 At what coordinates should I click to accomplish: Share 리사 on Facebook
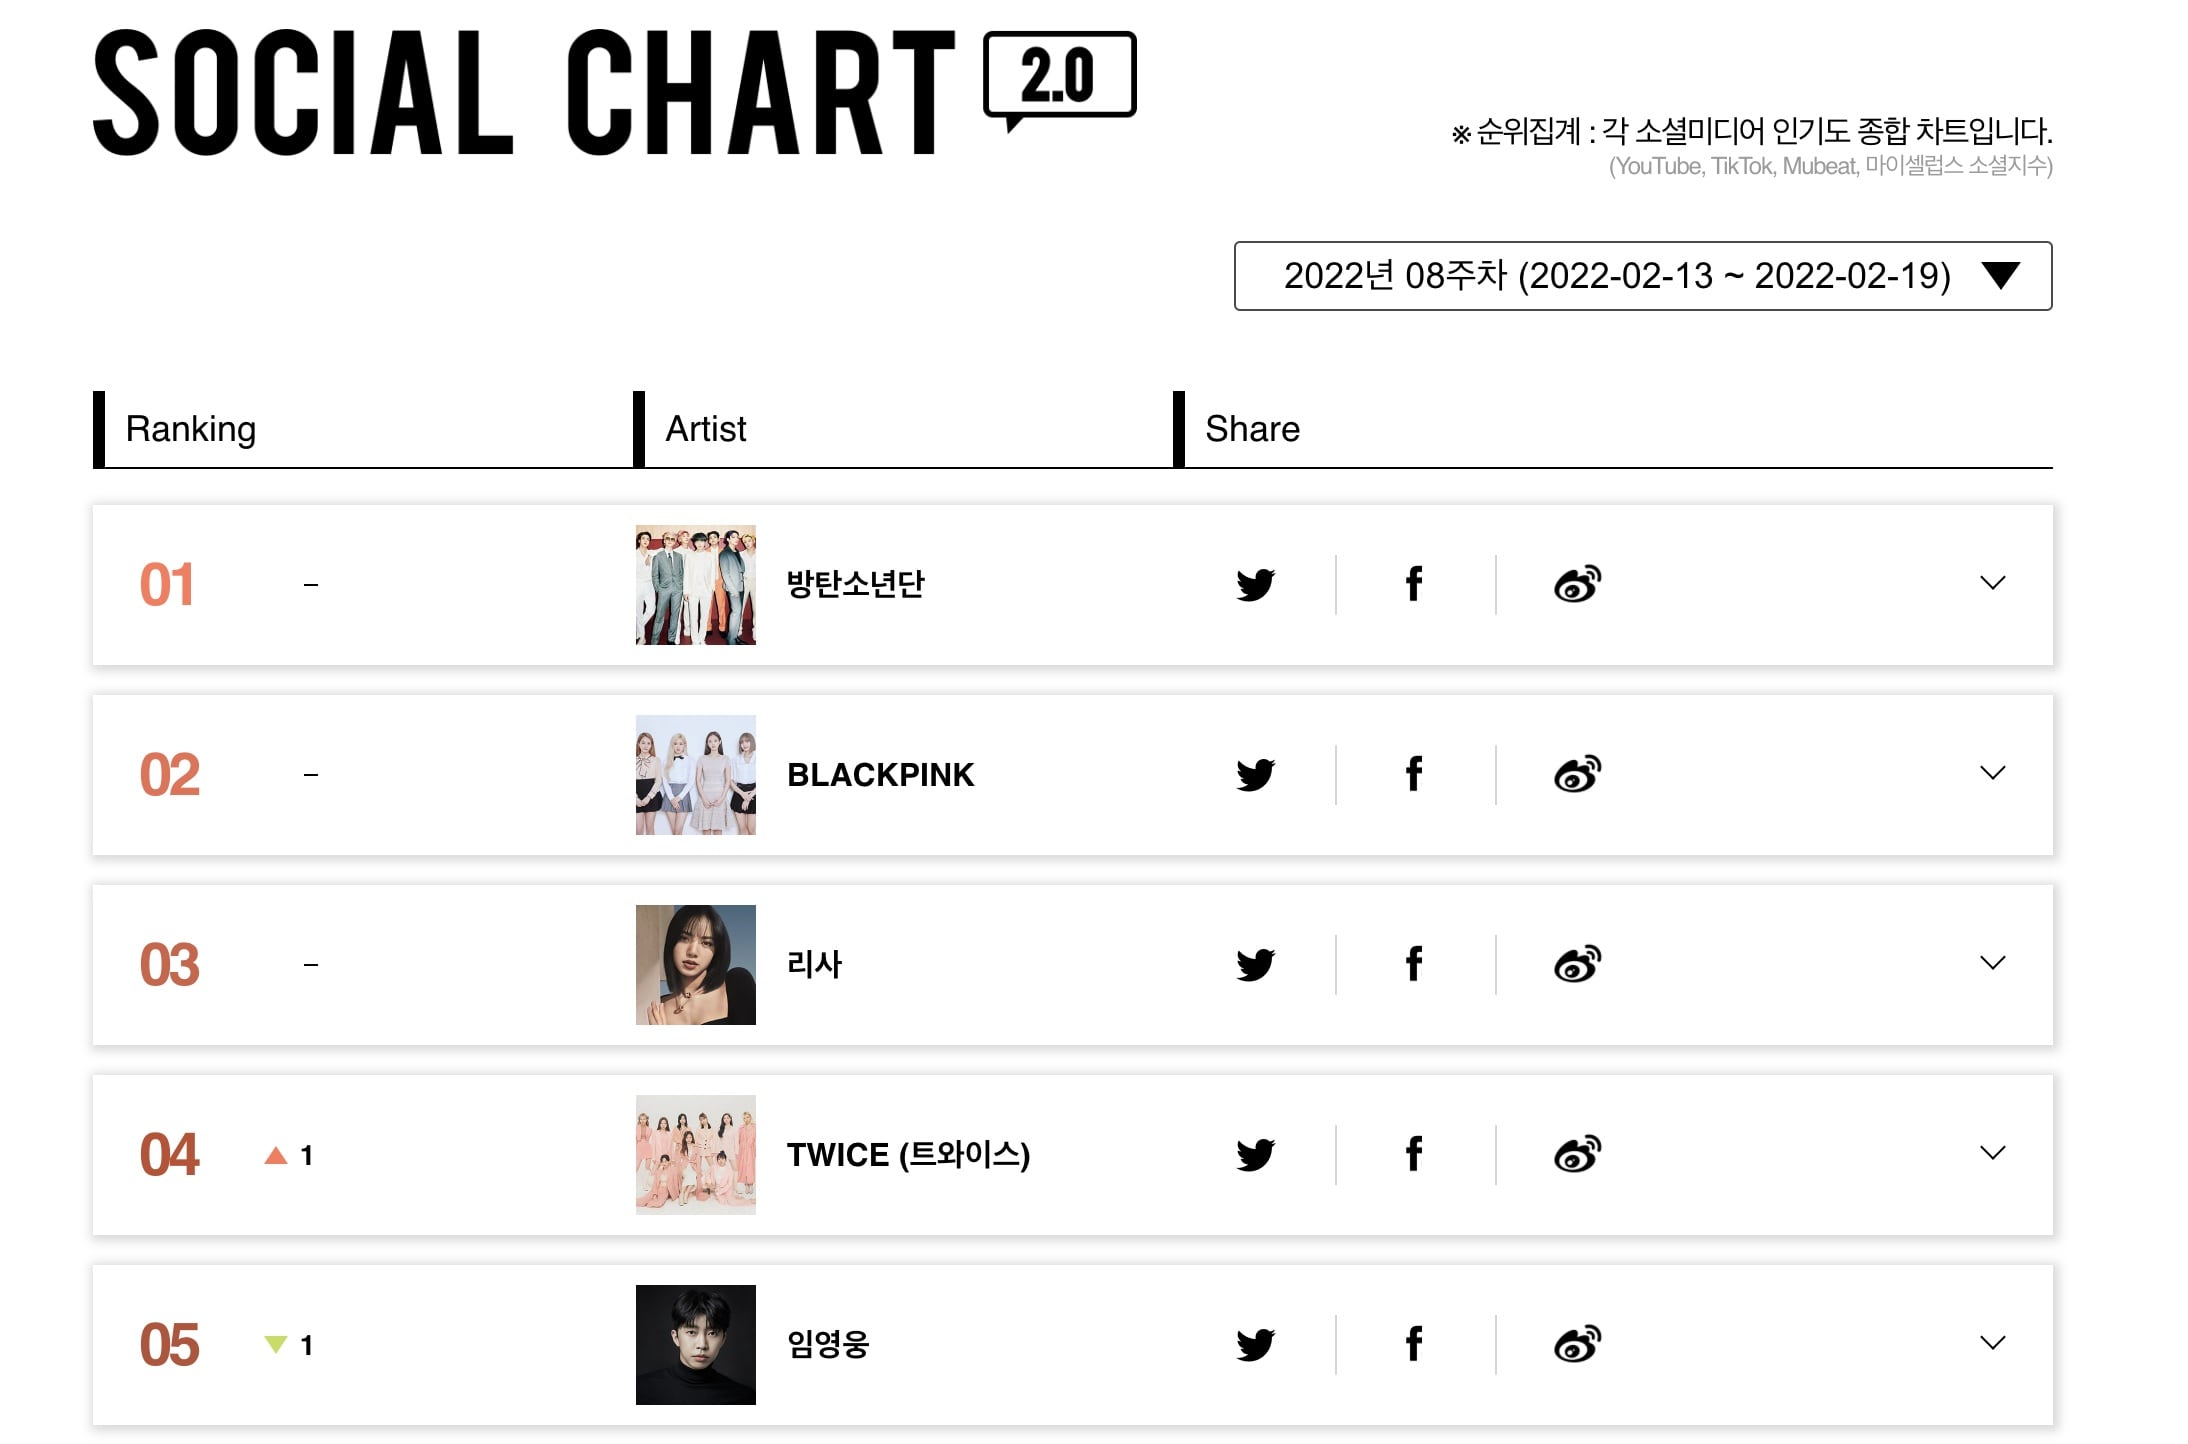[1414, 964]
